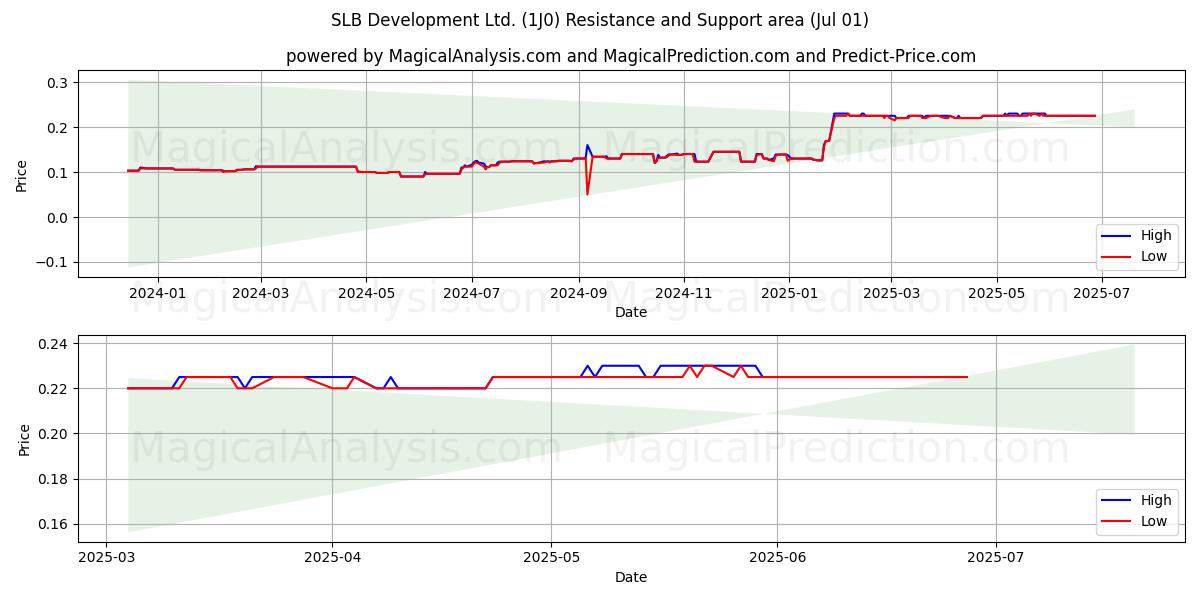Click the '2024-09' tick label on top chart
1200x600 pixels.
tap(578, 293)
